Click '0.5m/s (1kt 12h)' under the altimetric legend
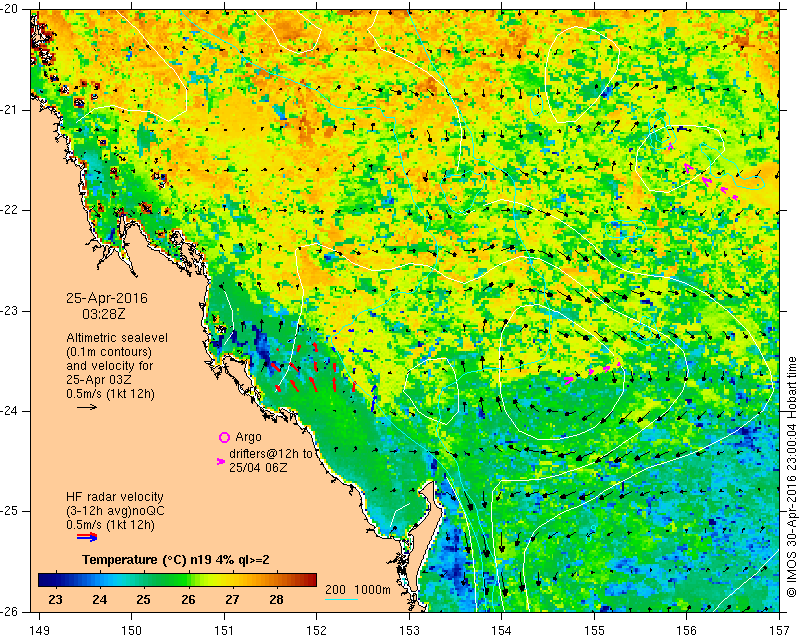 coord(110,394)
